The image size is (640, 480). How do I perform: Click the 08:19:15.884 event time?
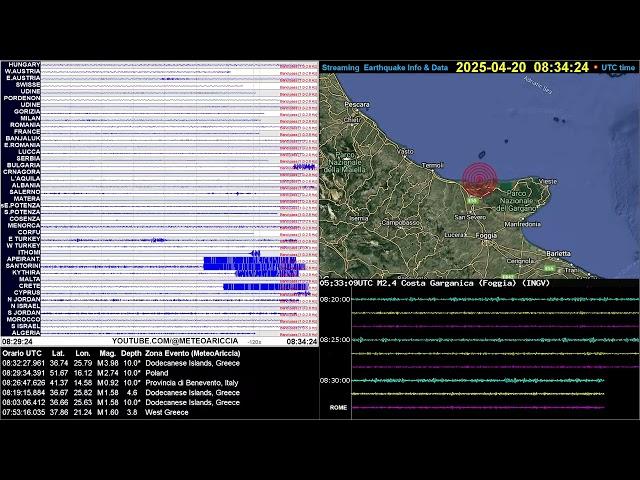(x=24, y=393)
